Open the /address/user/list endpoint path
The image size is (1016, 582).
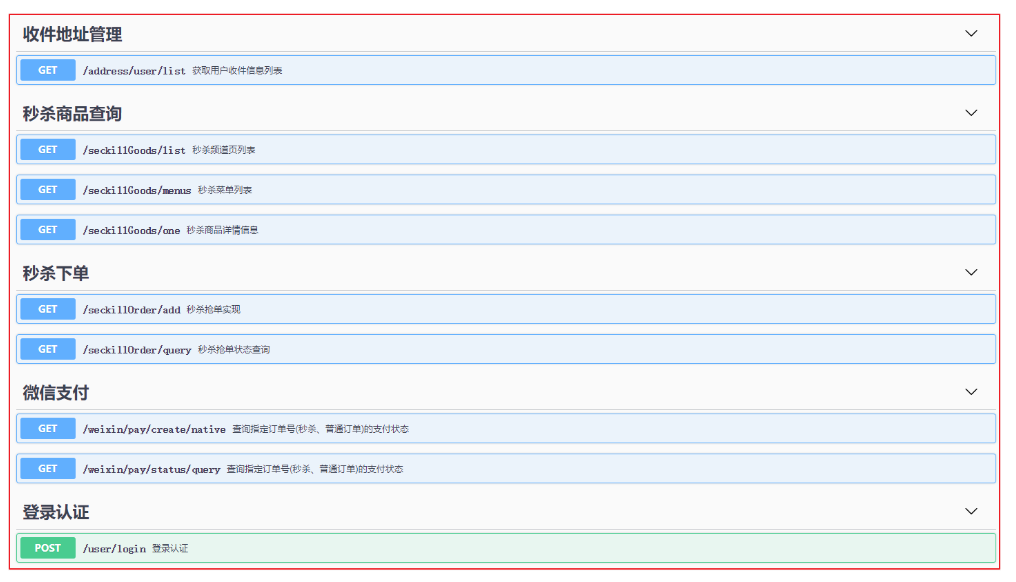coord(134,71)
